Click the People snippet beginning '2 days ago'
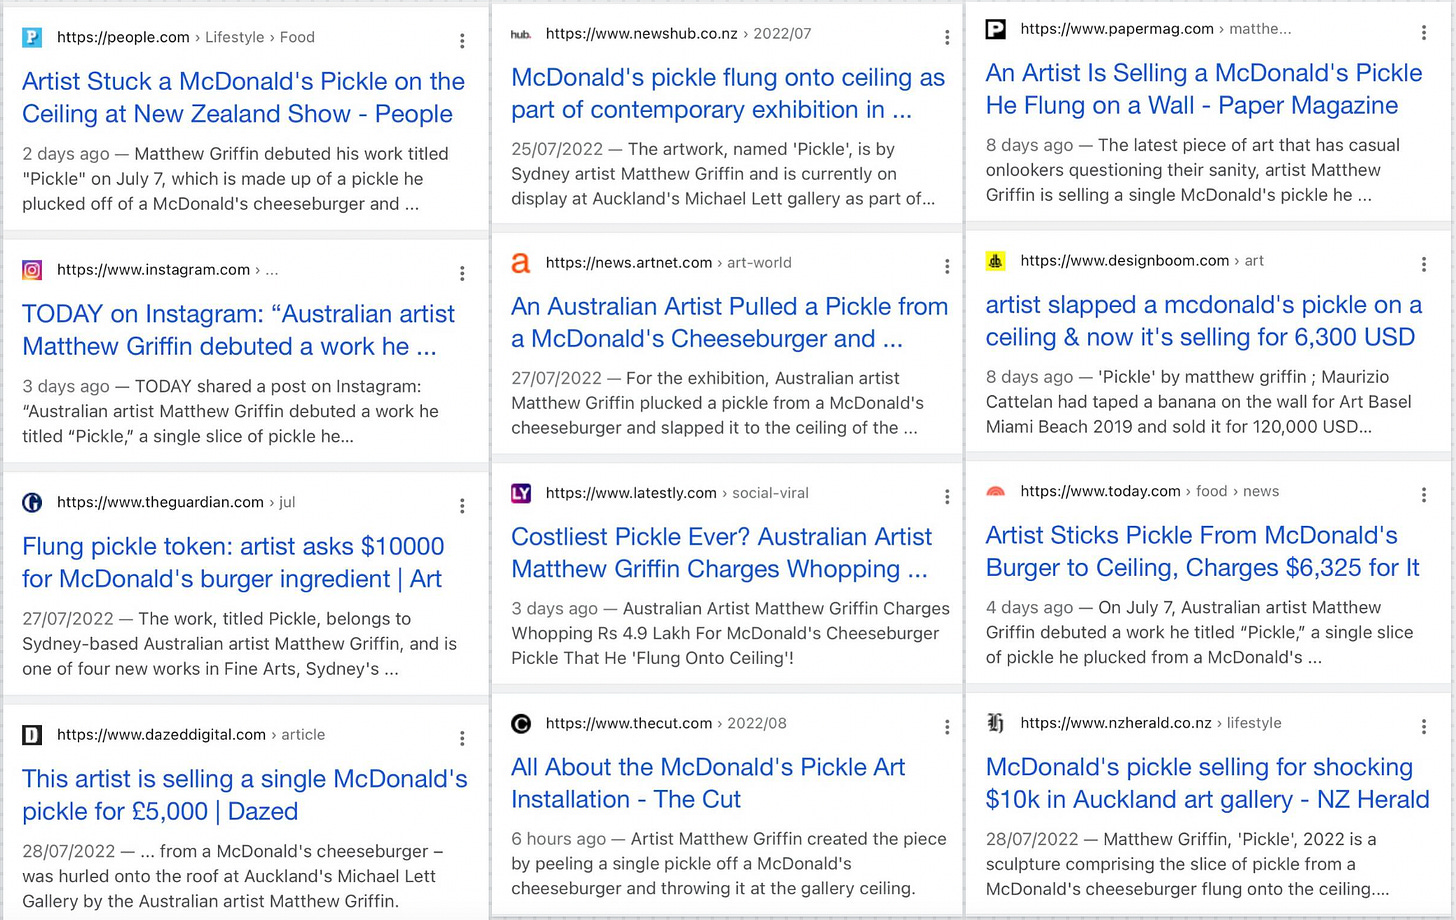This screenshot has width=1456, height=920. click(235, 179)
